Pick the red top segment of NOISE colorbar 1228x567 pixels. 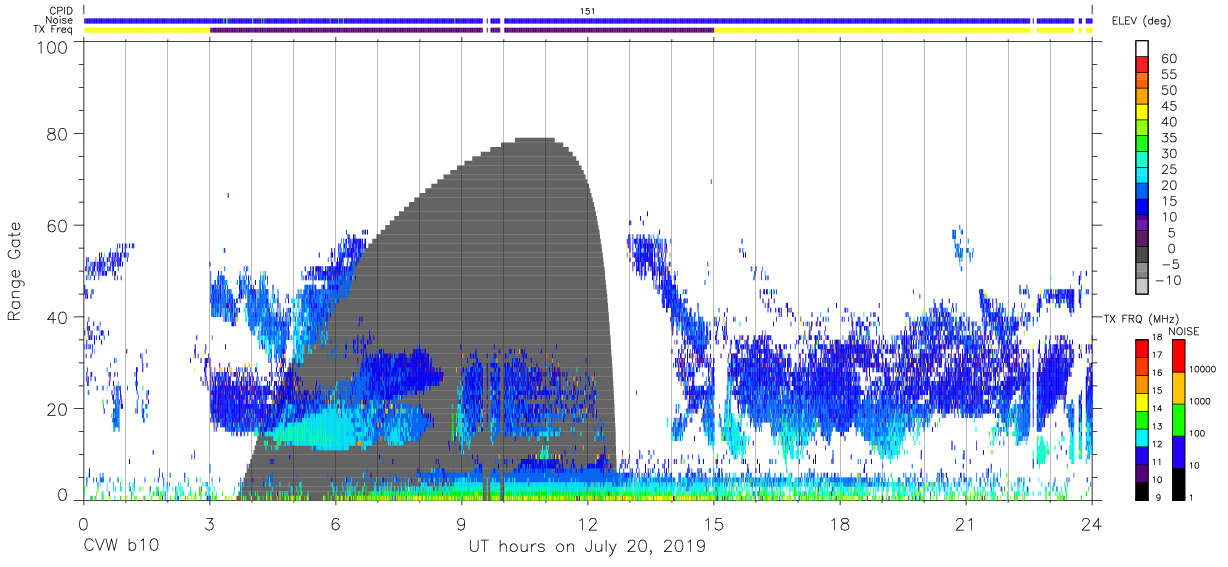tap(1180, 355)
